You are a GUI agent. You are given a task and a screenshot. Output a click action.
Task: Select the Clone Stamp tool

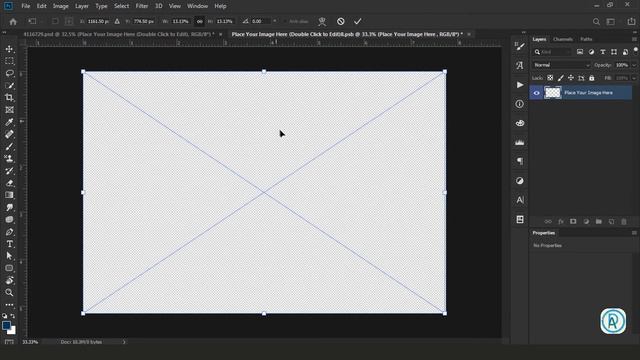point(9,158)
